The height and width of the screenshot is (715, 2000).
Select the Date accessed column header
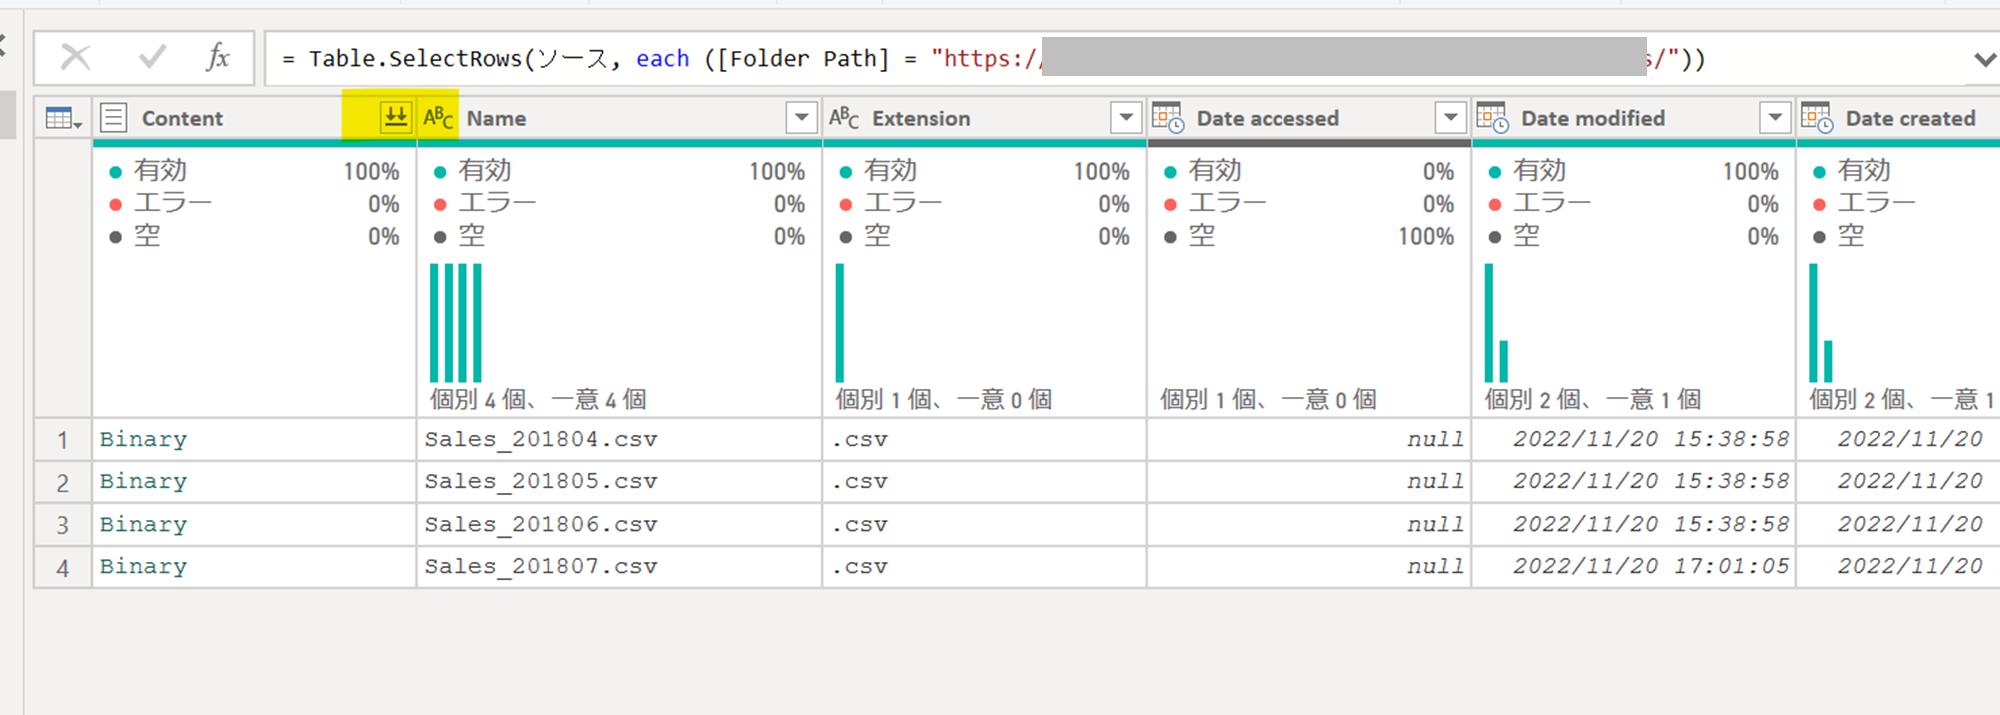point(1309,118)
